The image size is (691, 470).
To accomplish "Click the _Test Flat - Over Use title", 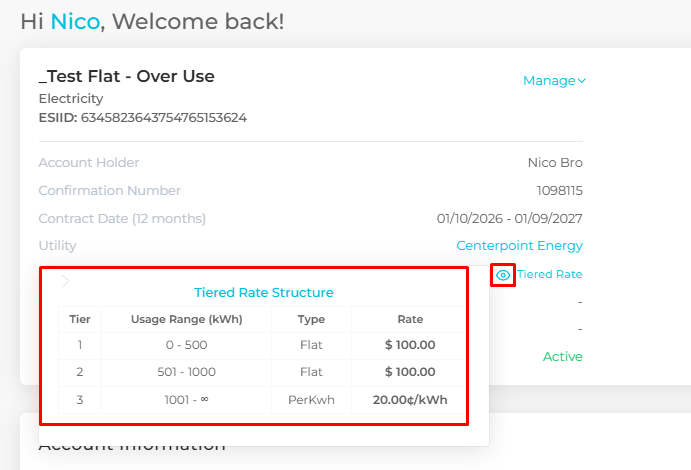I will point(126,76).
